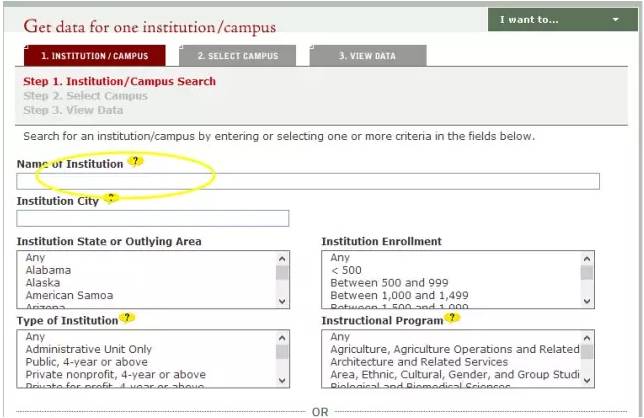This screenshot has height=418, width=644.
Task: Switch to the 2. Select Campus tab
Action: pyautogui.click(x=238, y=56)
